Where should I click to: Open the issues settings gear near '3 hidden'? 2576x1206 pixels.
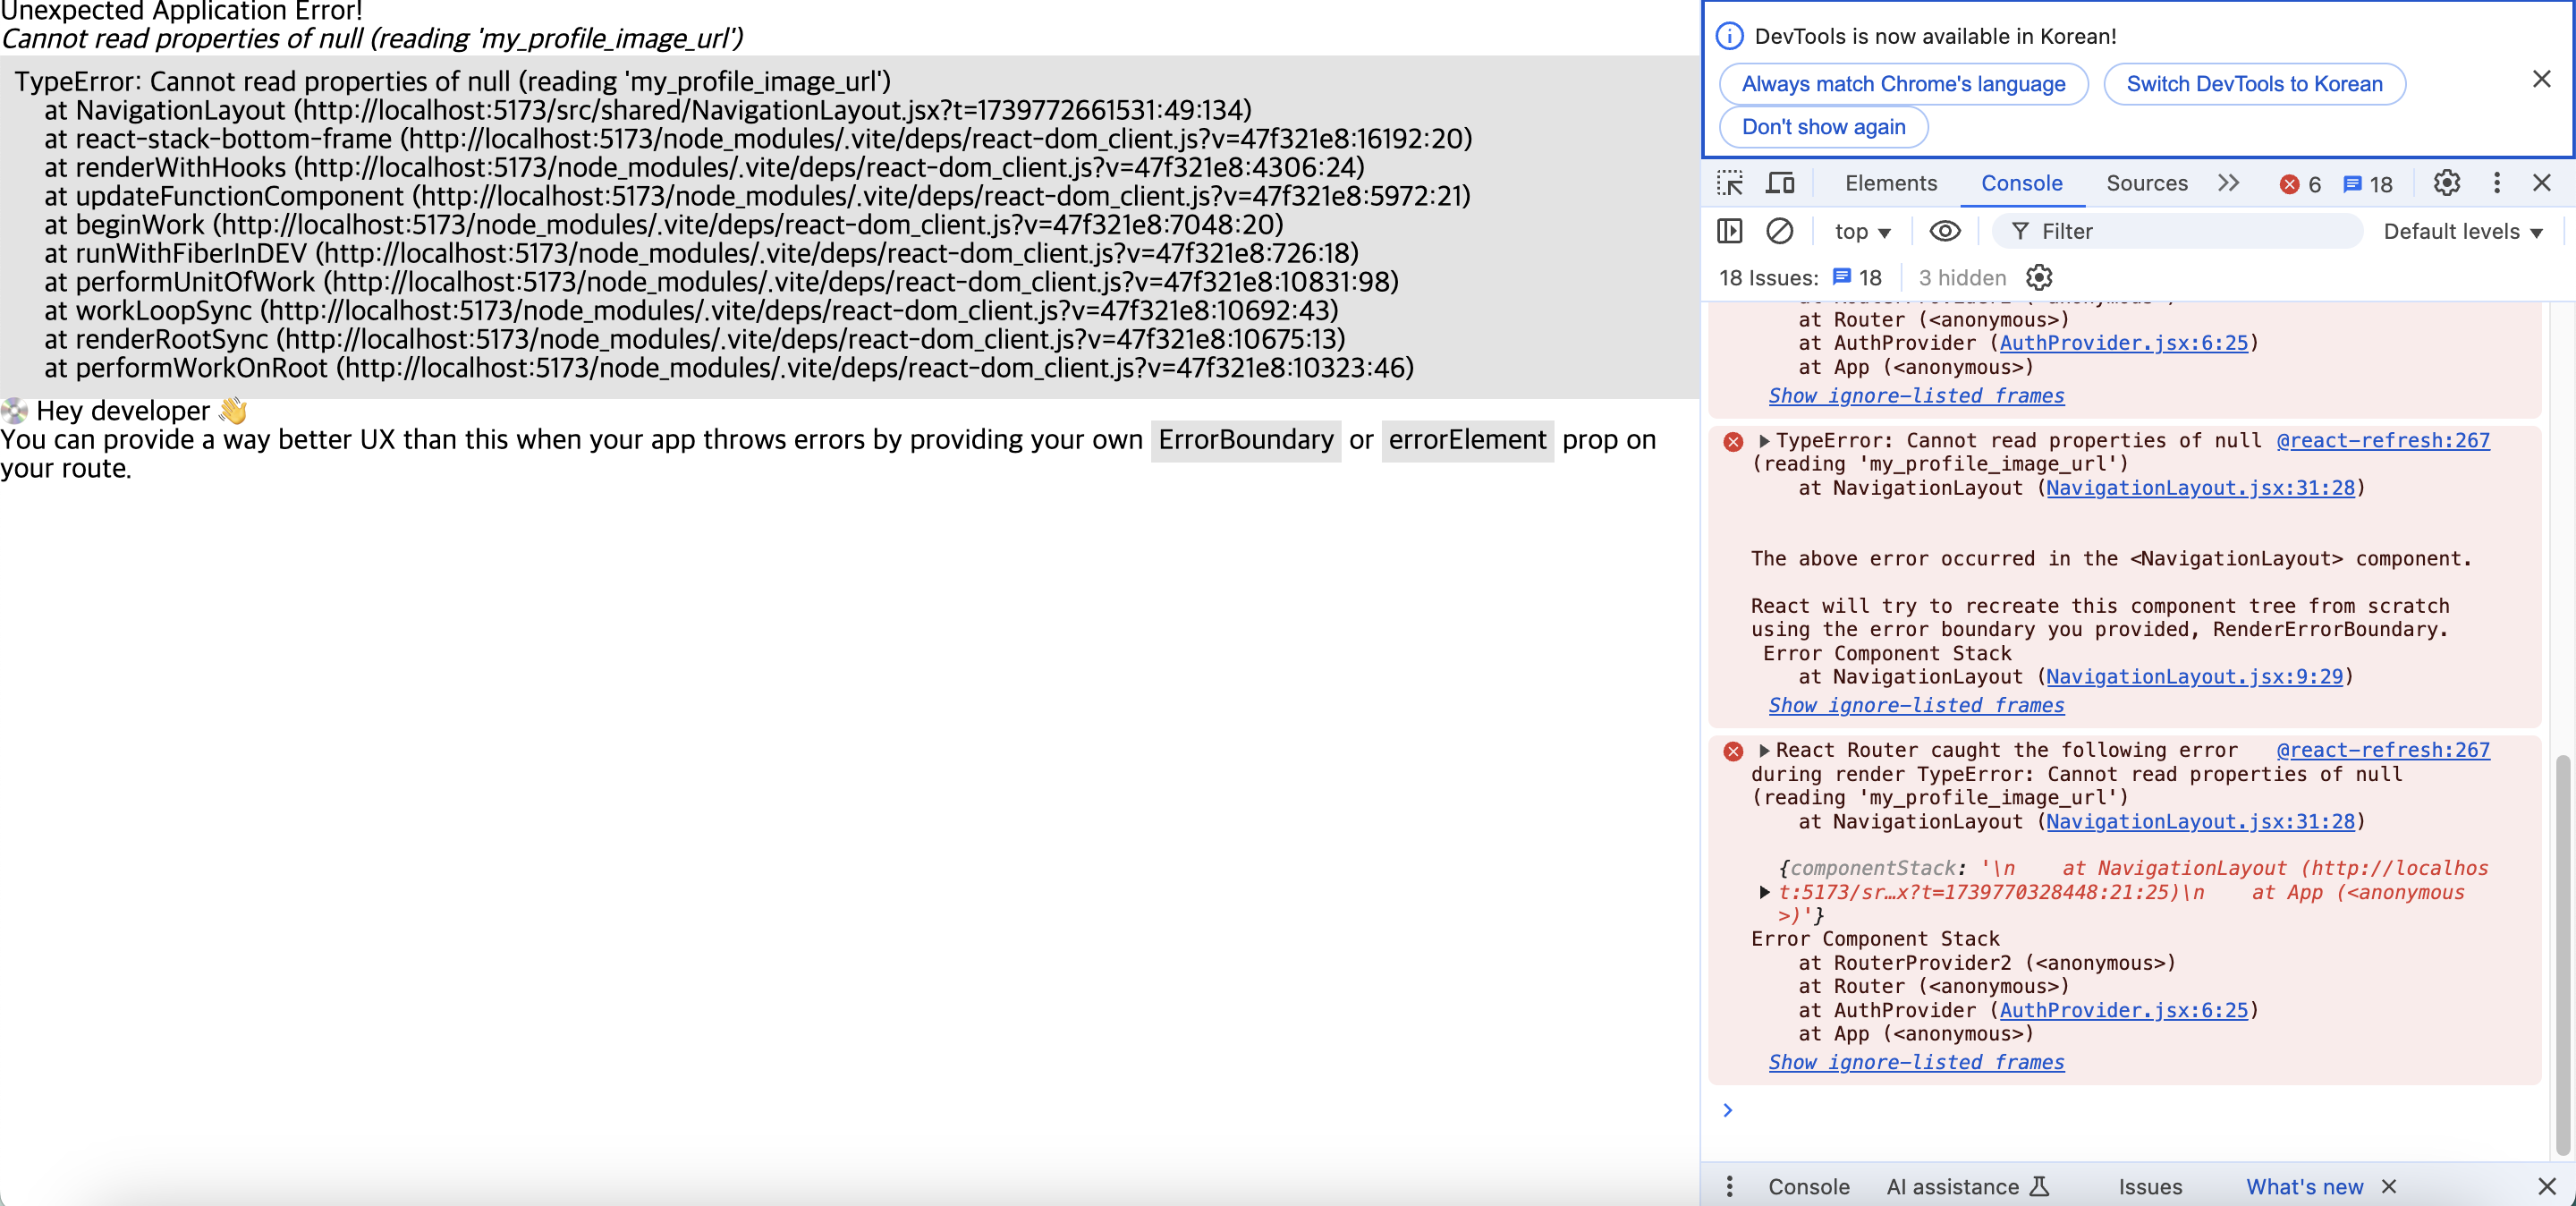2039,278
